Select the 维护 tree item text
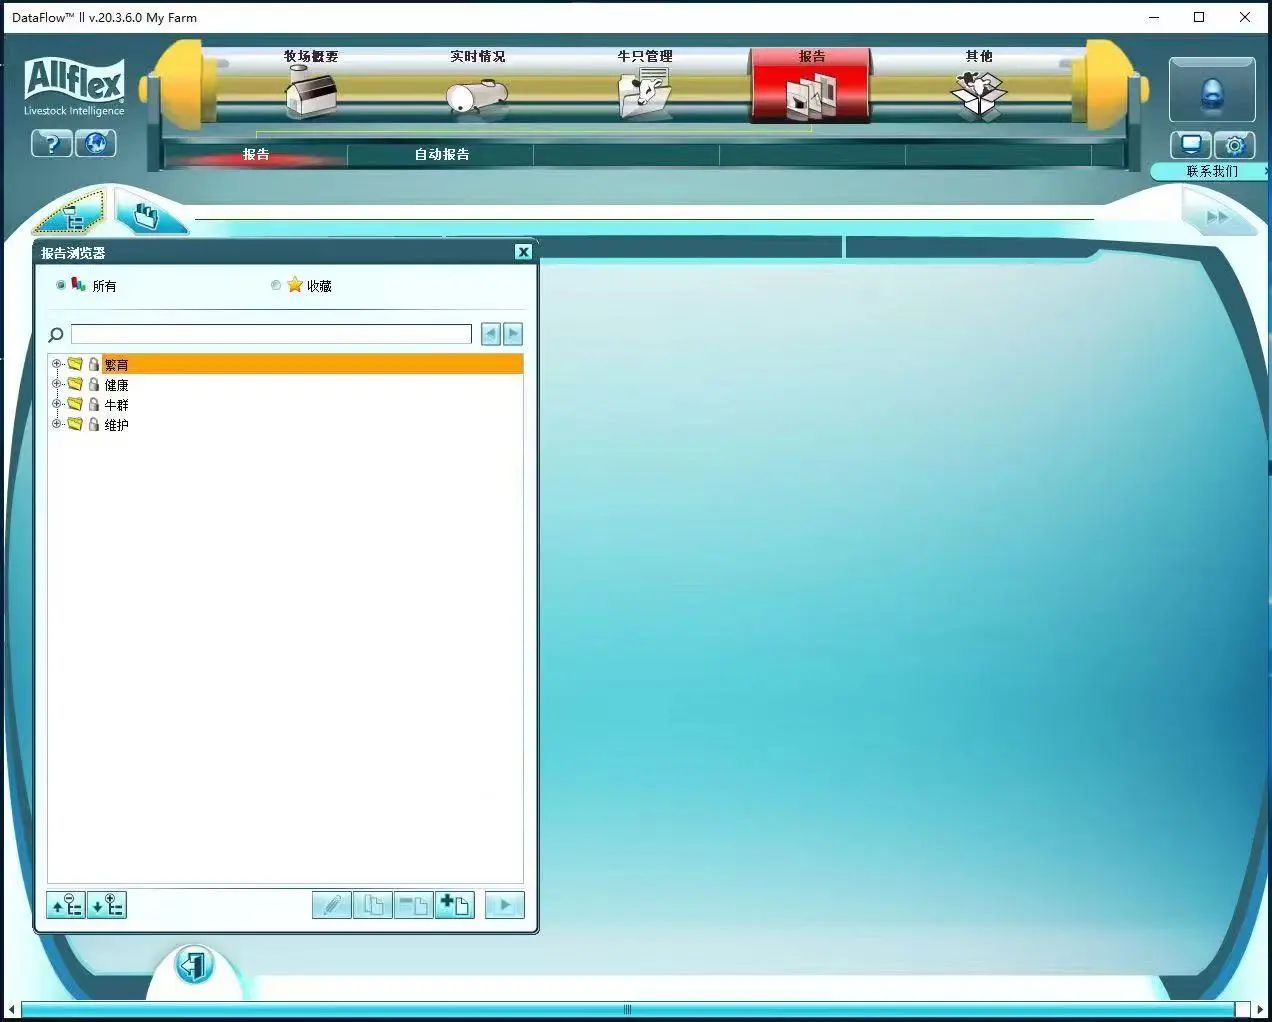 116,425
